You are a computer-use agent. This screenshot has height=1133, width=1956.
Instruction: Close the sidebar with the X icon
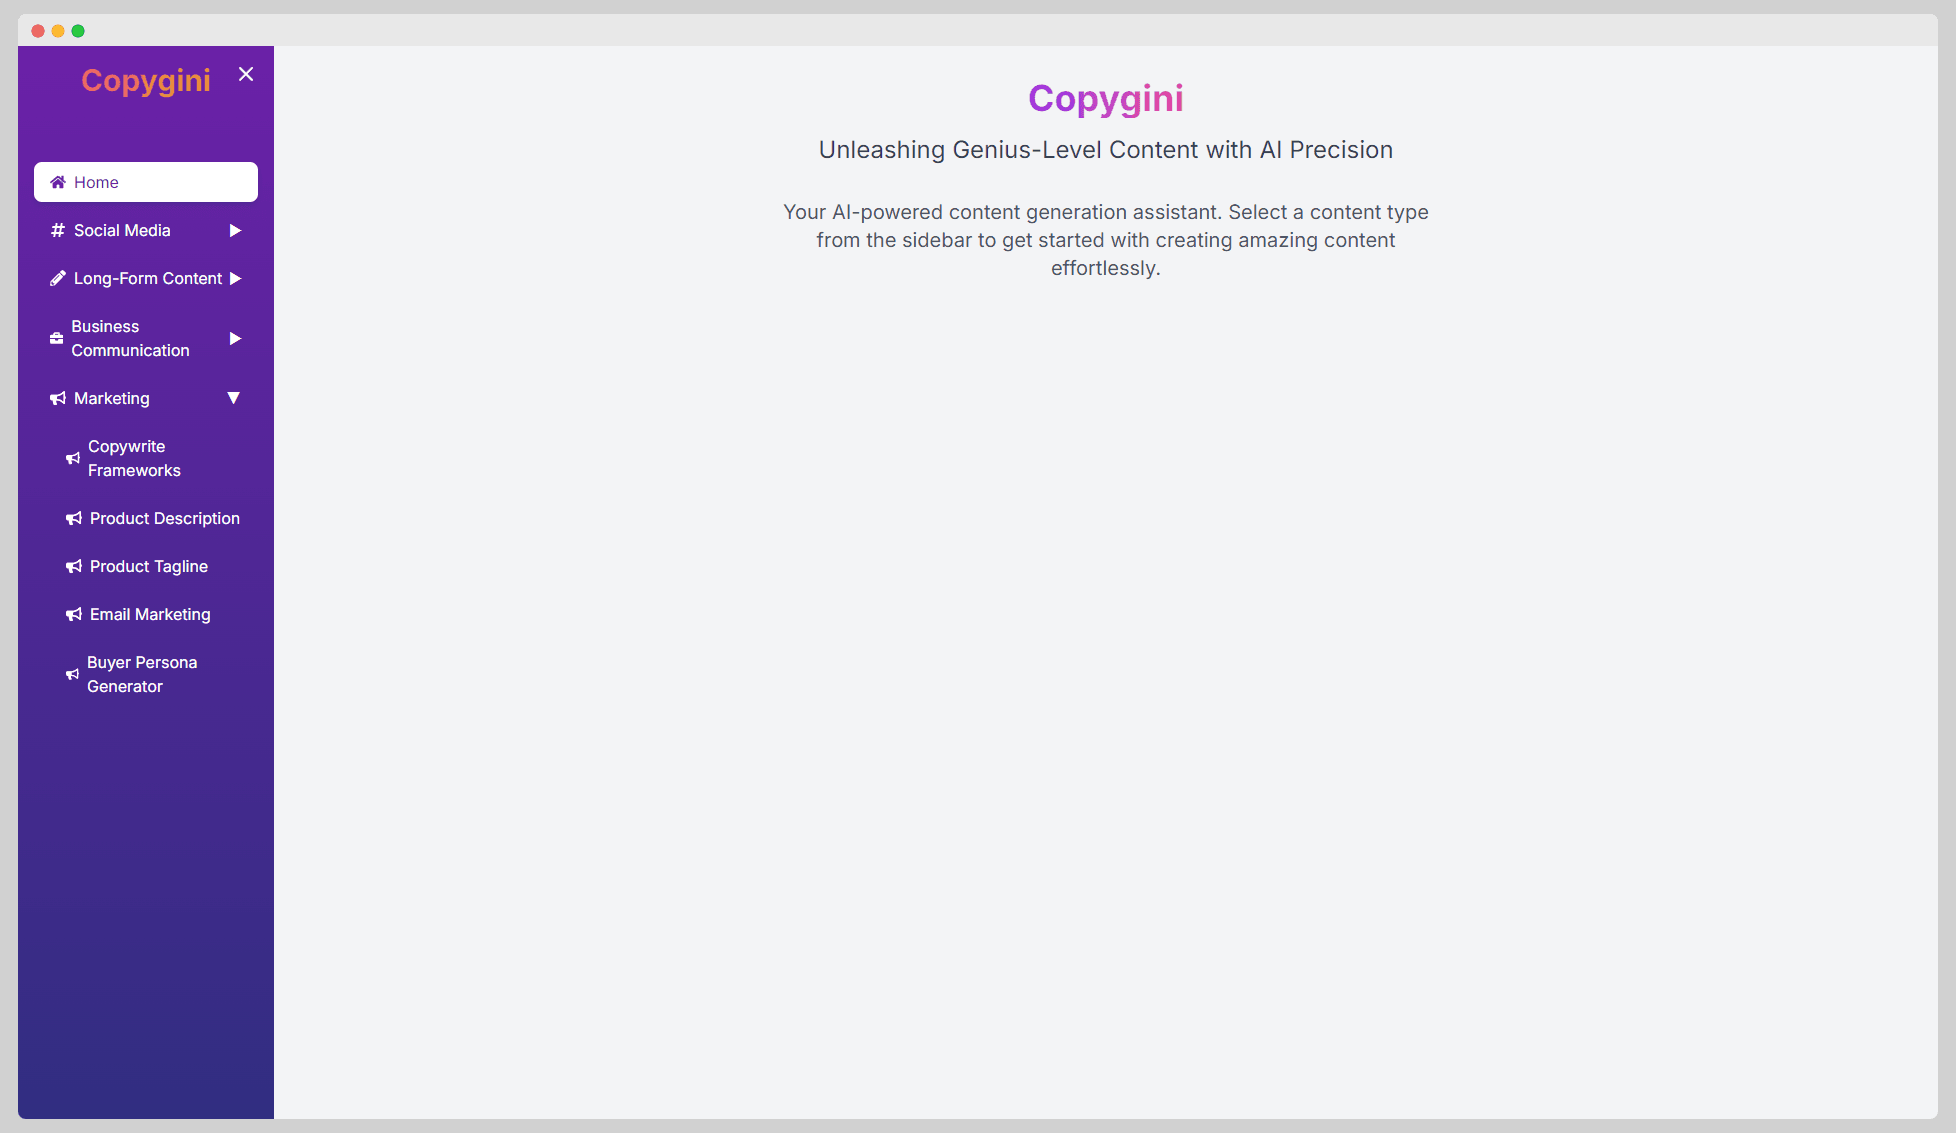tap(246, 74)
